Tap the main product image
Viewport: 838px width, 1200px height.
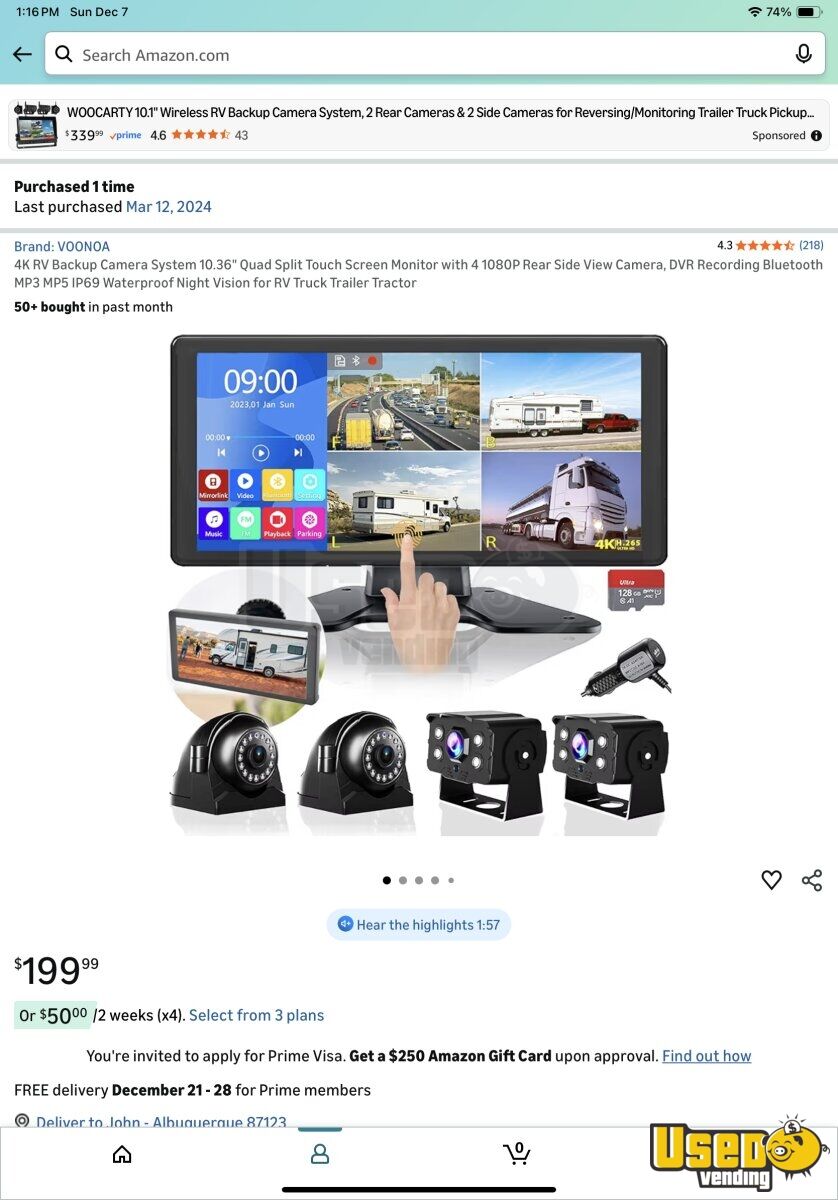tap(419, 585)
